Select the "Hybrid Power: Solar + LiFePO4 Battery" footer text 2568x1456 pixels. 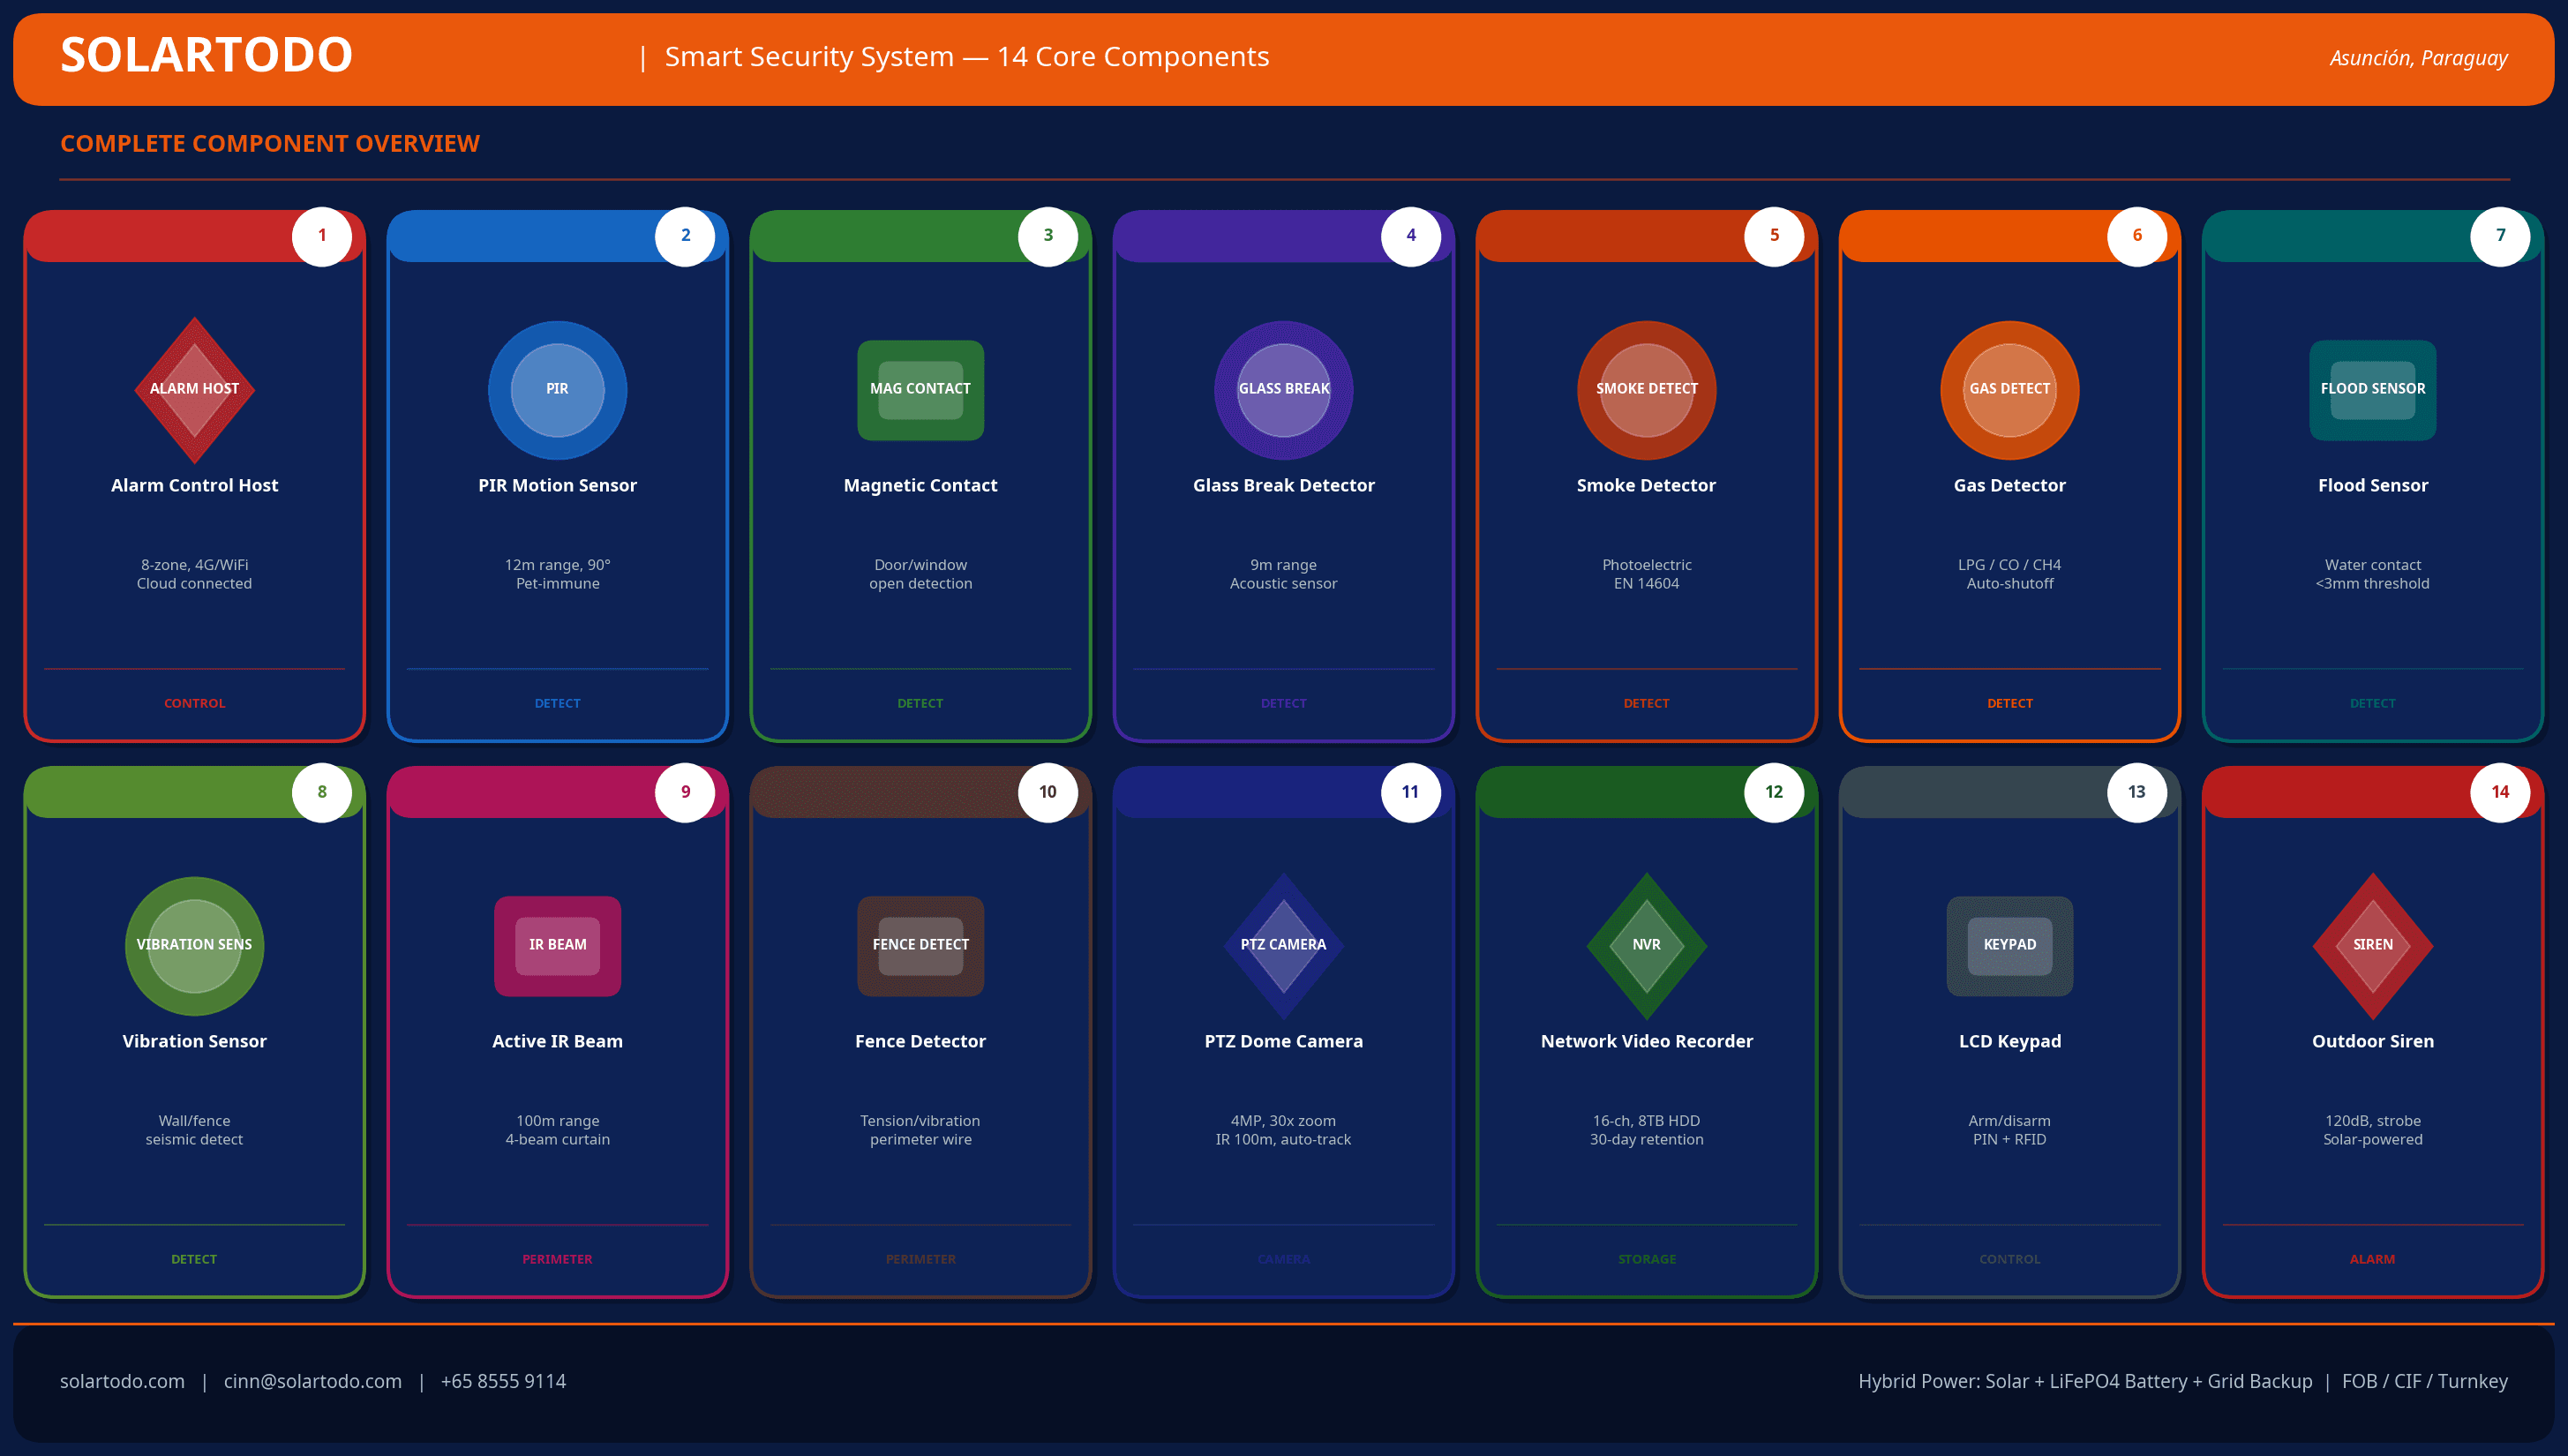point(2022,1382)
